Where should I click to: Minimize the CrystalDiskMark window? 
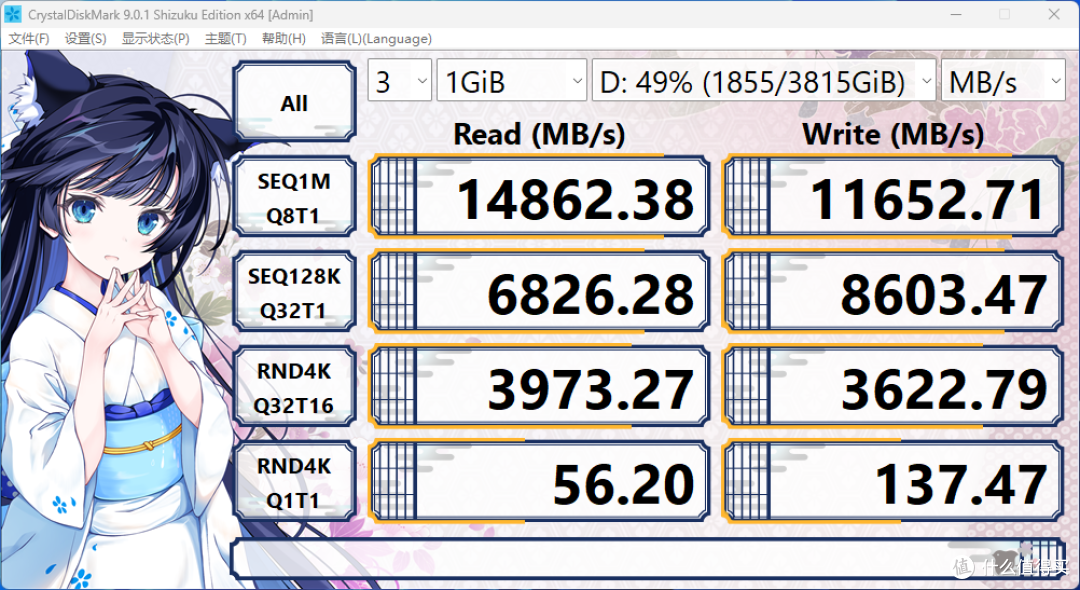tap(955, 14)
